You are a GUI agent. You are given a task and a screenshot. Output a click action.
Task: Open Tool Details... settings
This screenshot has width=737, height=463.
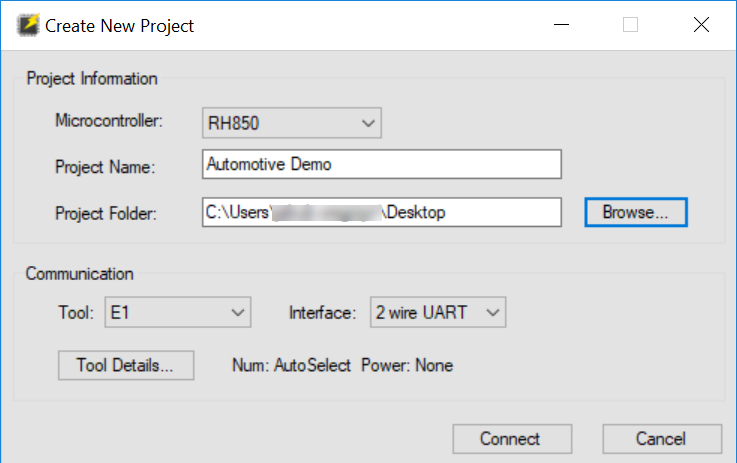126,365
